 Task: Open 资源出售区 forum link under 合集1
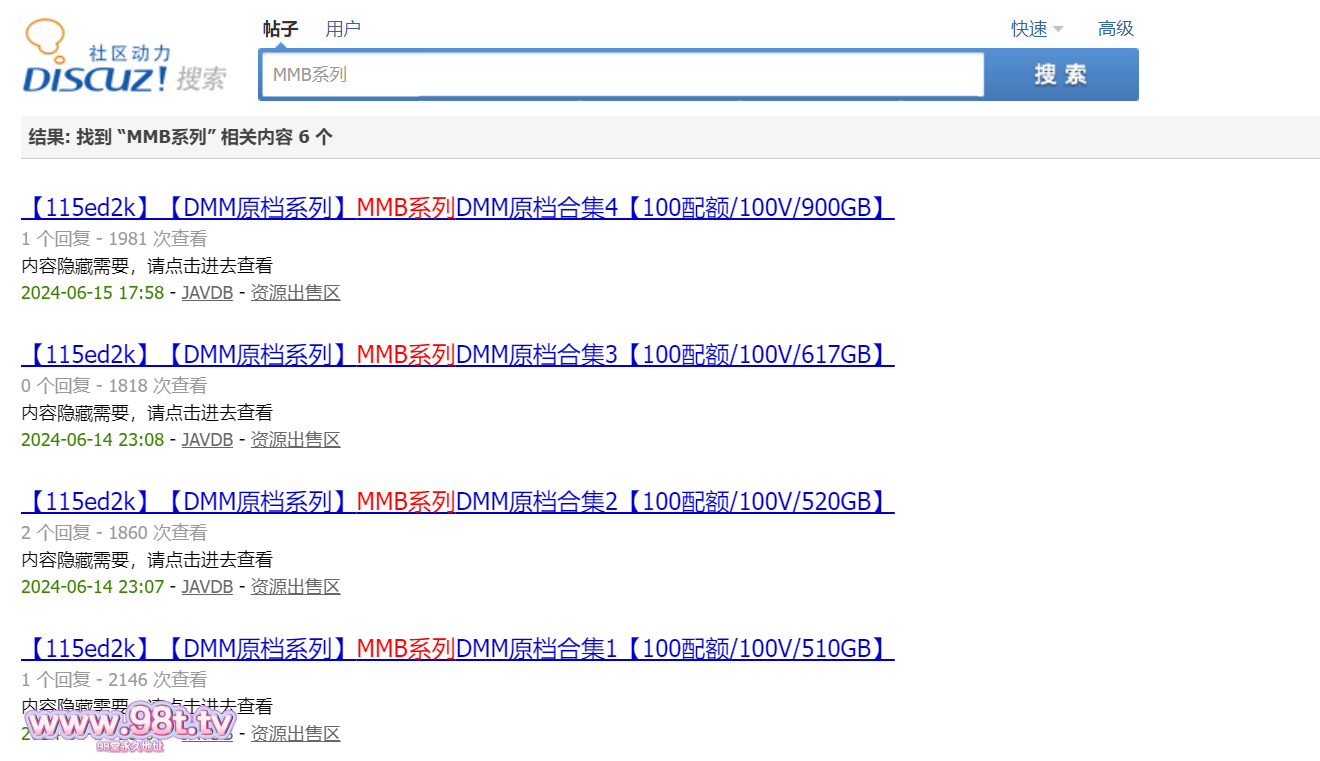coord(295,734)
